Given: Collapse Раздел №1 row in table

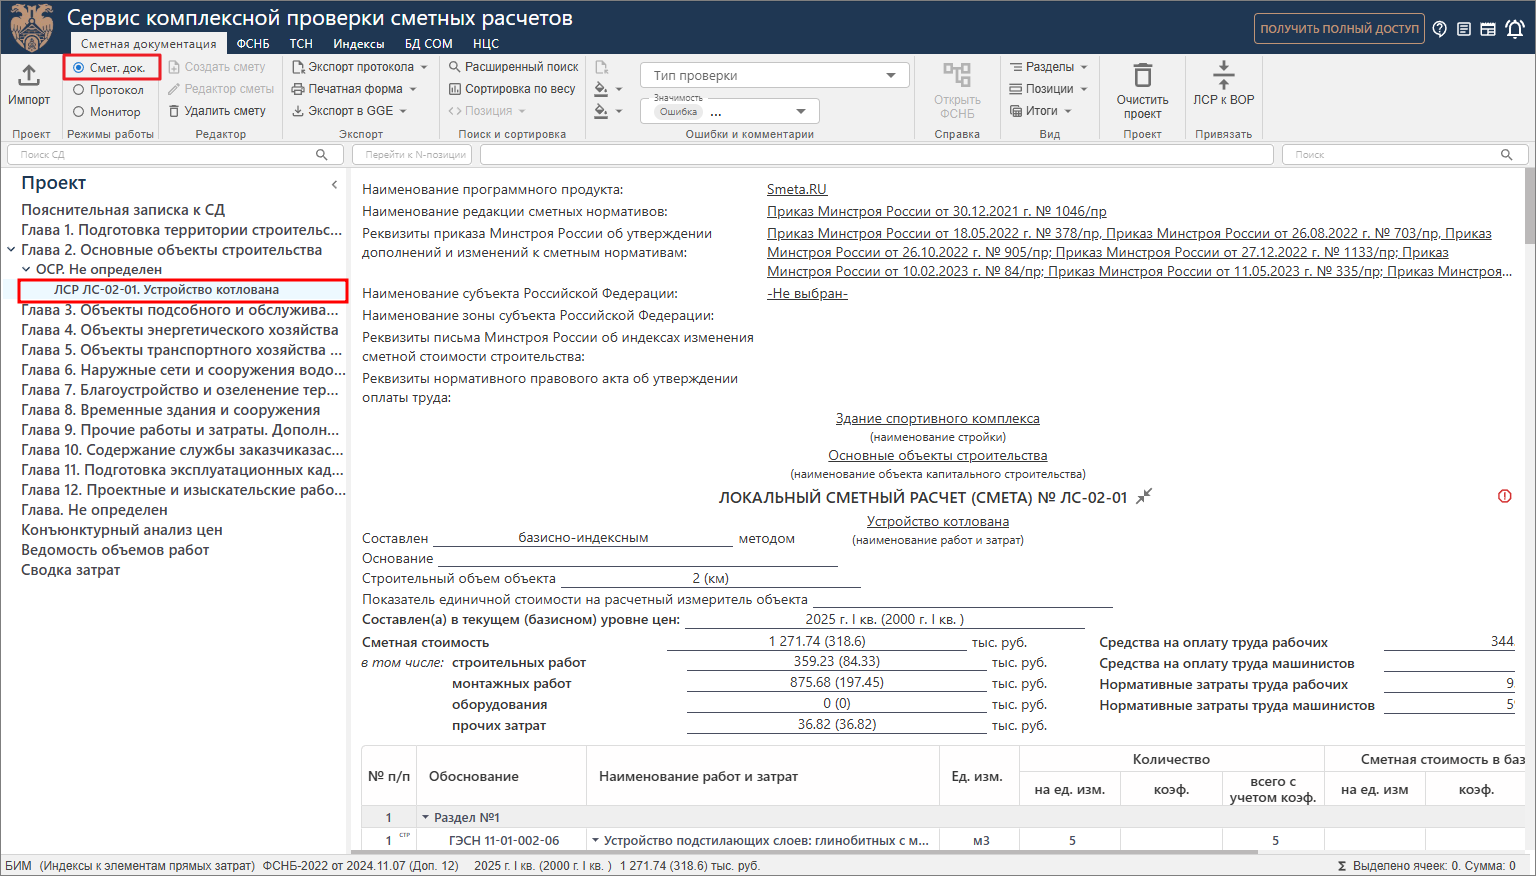Looking at the screenshot, I should pyautogui.click(x=425, y=818).
